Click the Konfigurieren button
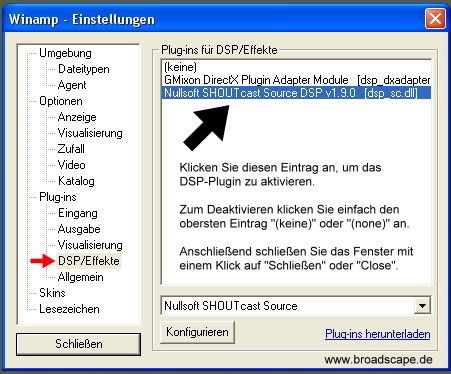451x374 pixels. coord(197,332)
